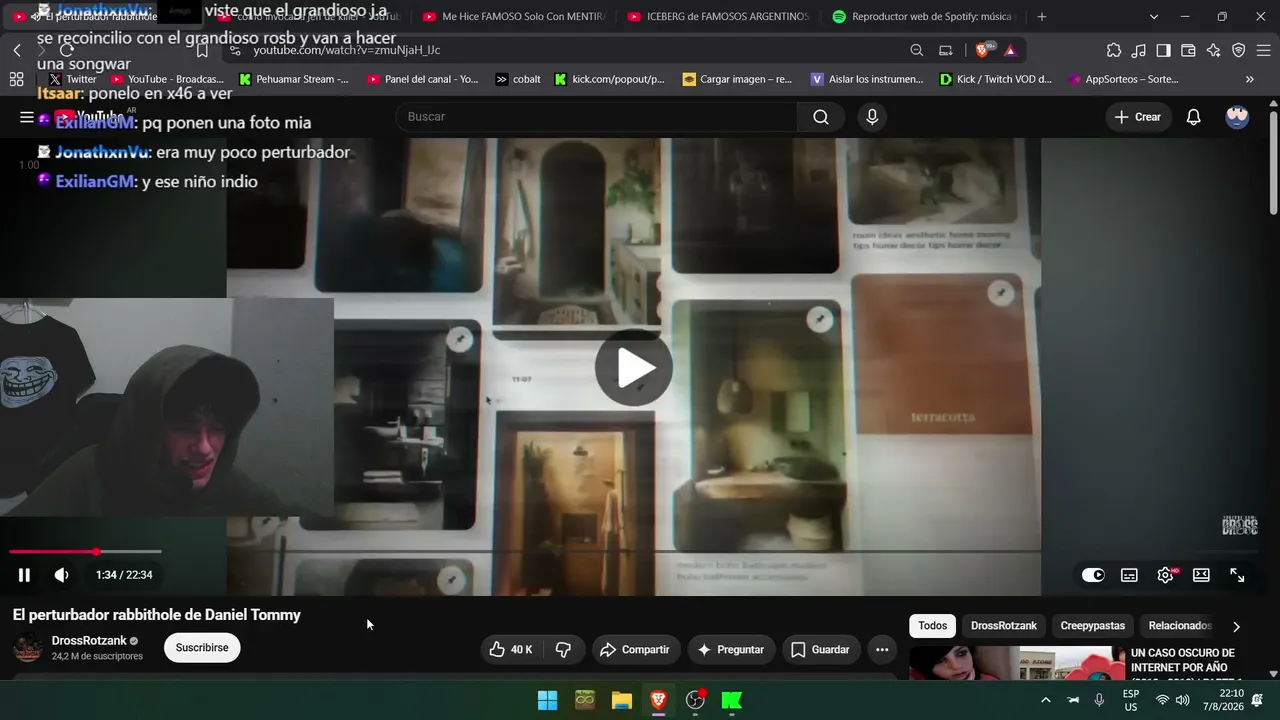Open a new browser tab
This screenshot has height=720, width=1280.
pyautogui.click(x=1042, y=17)
